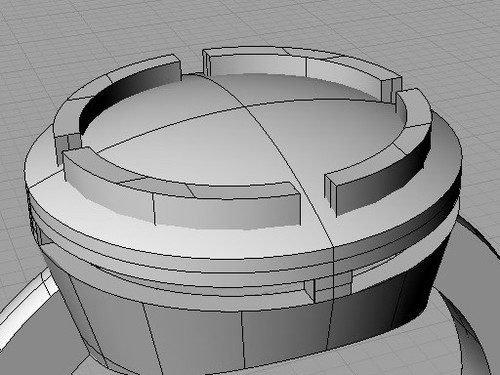Select the small stepped block on left ring gap

click(67, 147)
